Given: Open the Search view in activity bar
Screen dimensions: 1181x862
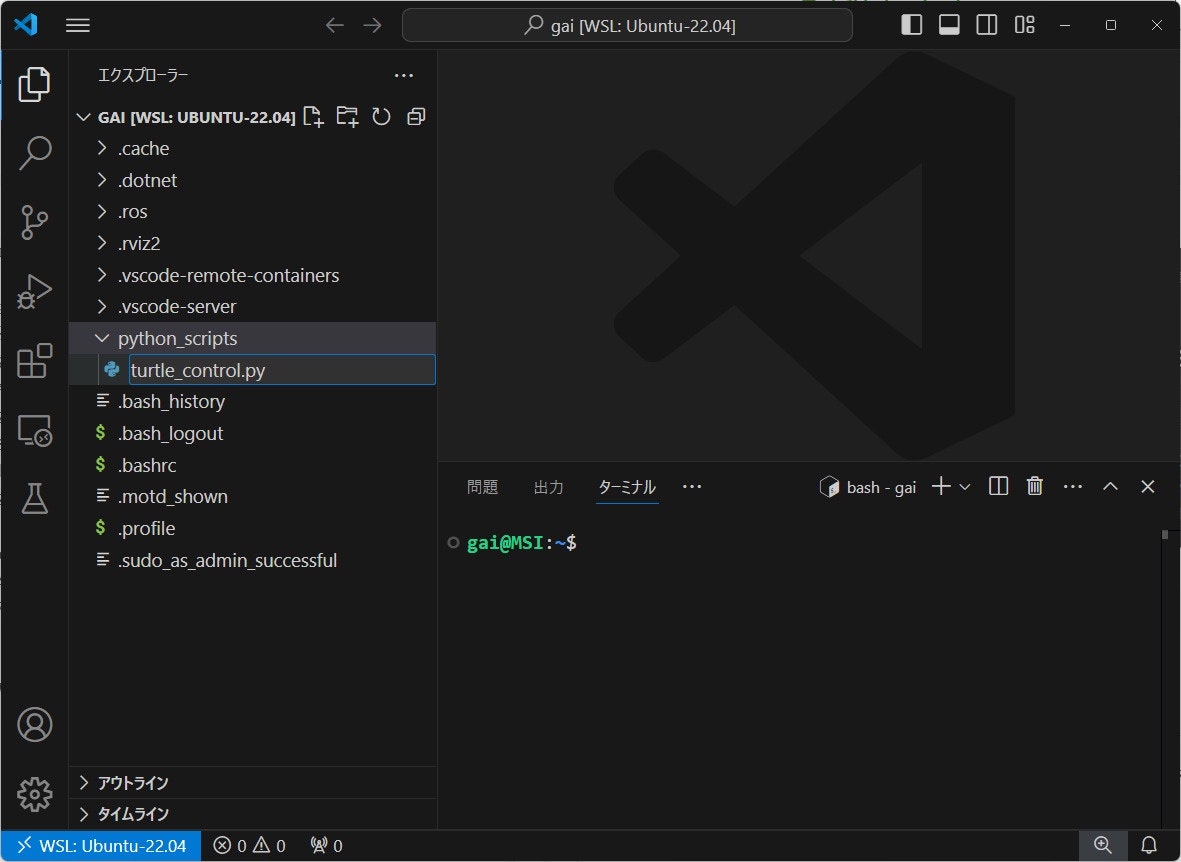Looking at the screenshot, I should pos(35,154).
